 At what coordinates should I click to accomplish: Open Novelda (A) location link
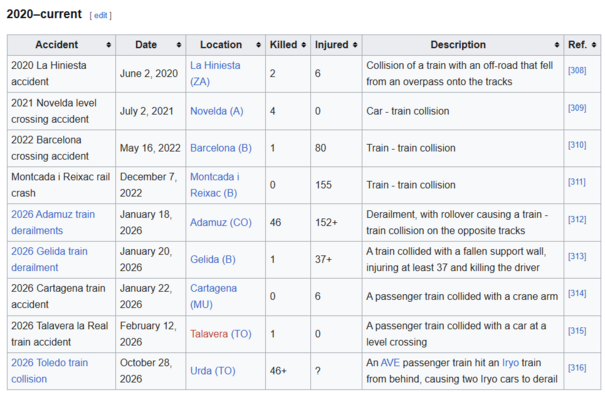tap(216, 111)
